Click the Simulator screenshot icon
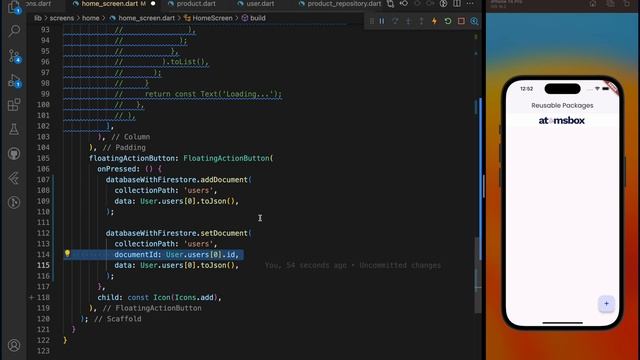Screen dimensions: 640x360 point(611,4)
